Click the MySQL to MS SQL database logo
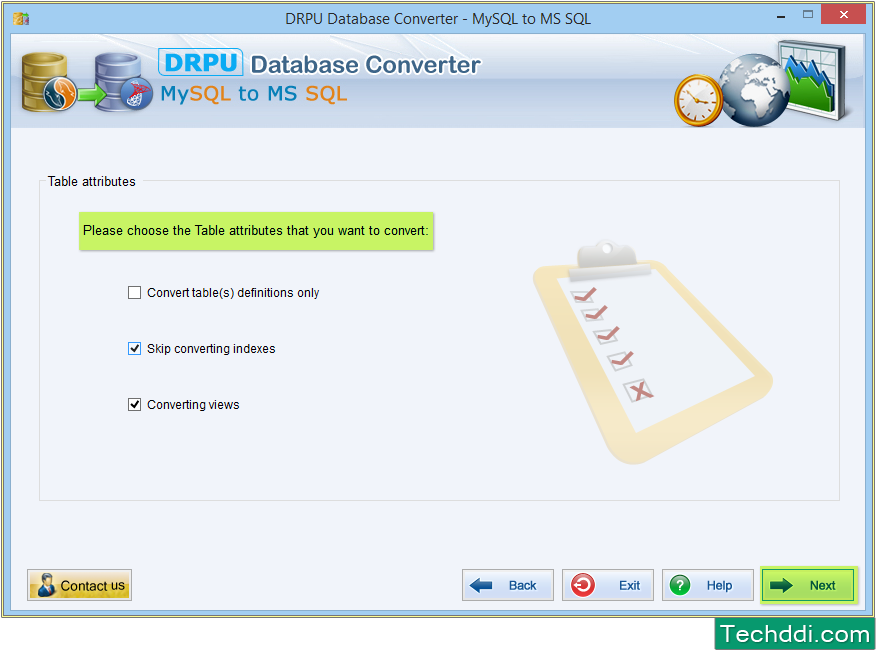This screenshot has height=658, width=876. [87, 82]
